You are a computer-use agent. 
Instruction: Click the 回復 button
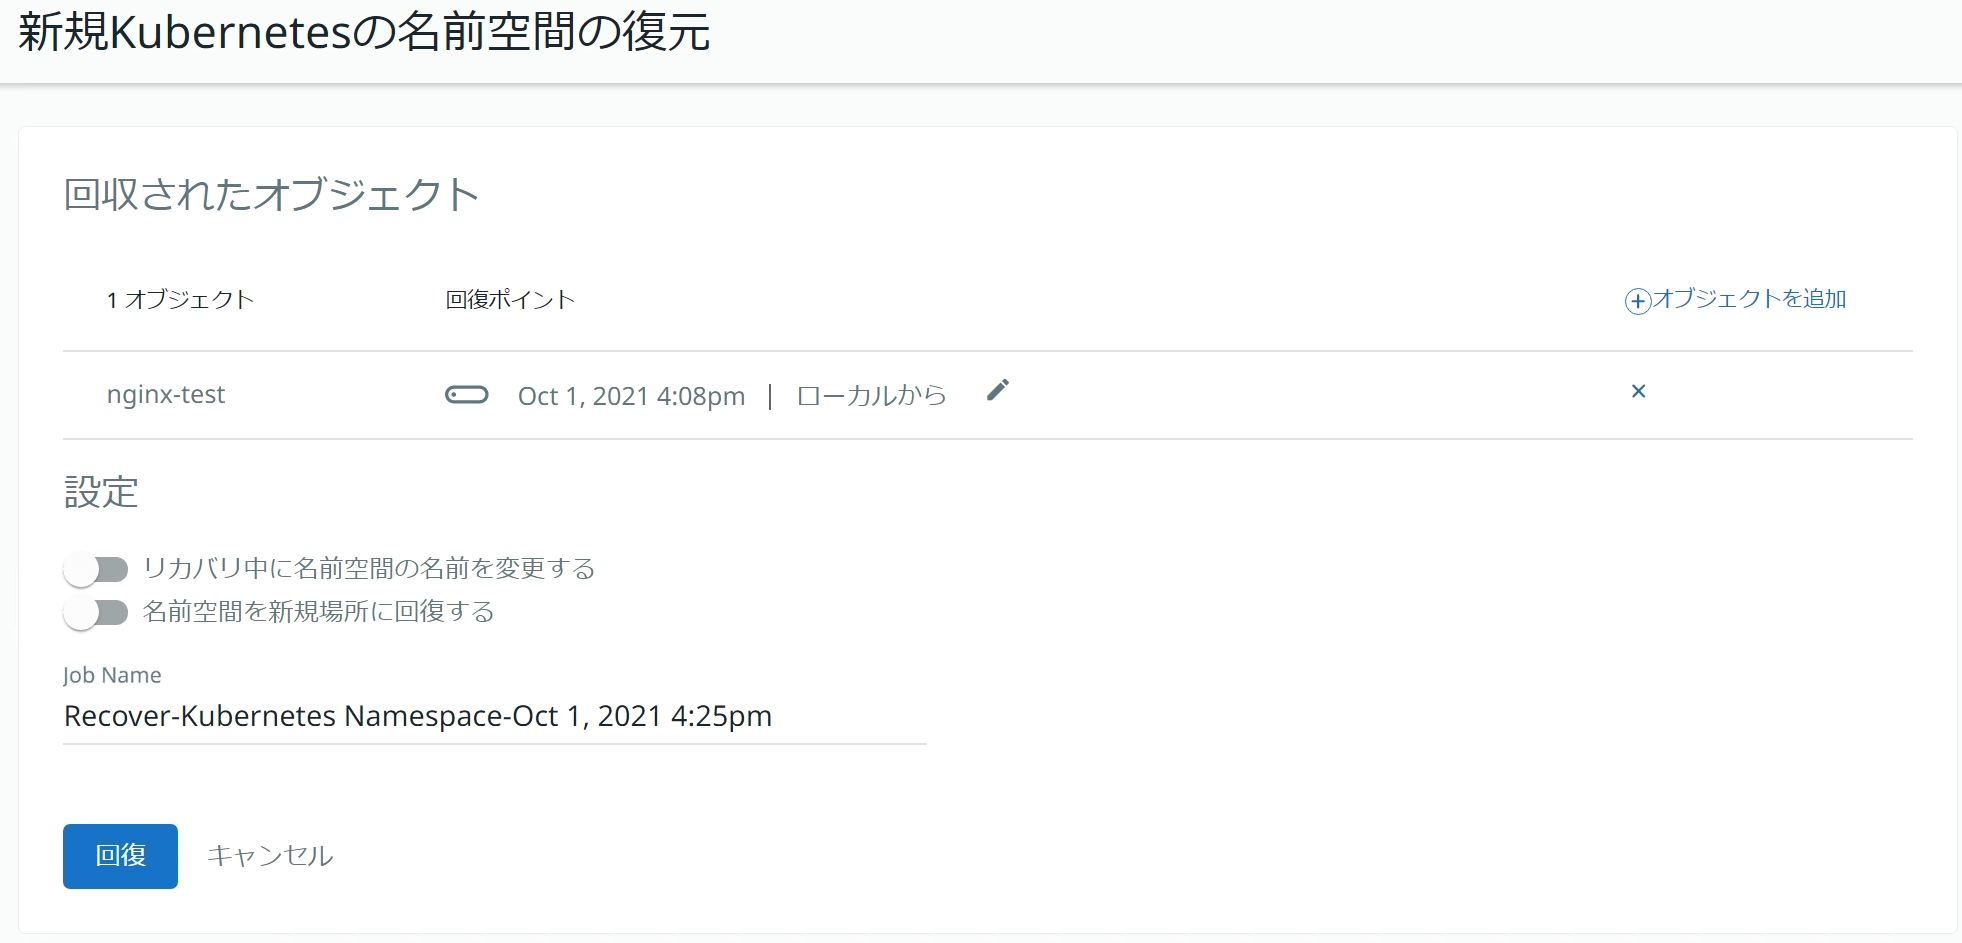(x=120, y=856)
